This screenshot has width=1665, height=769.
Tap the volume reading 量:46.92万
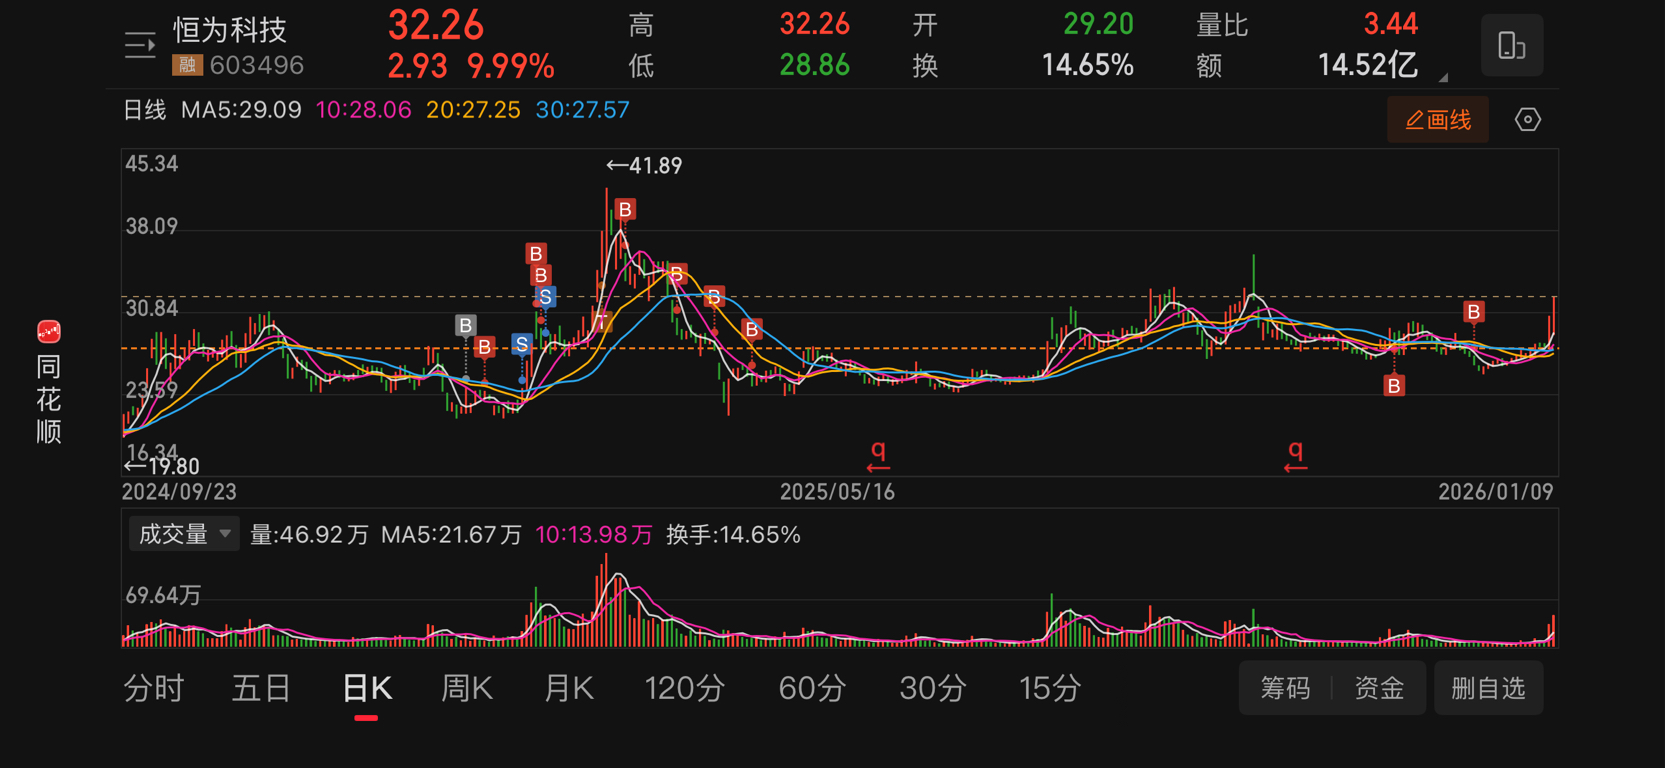(309, 535)
